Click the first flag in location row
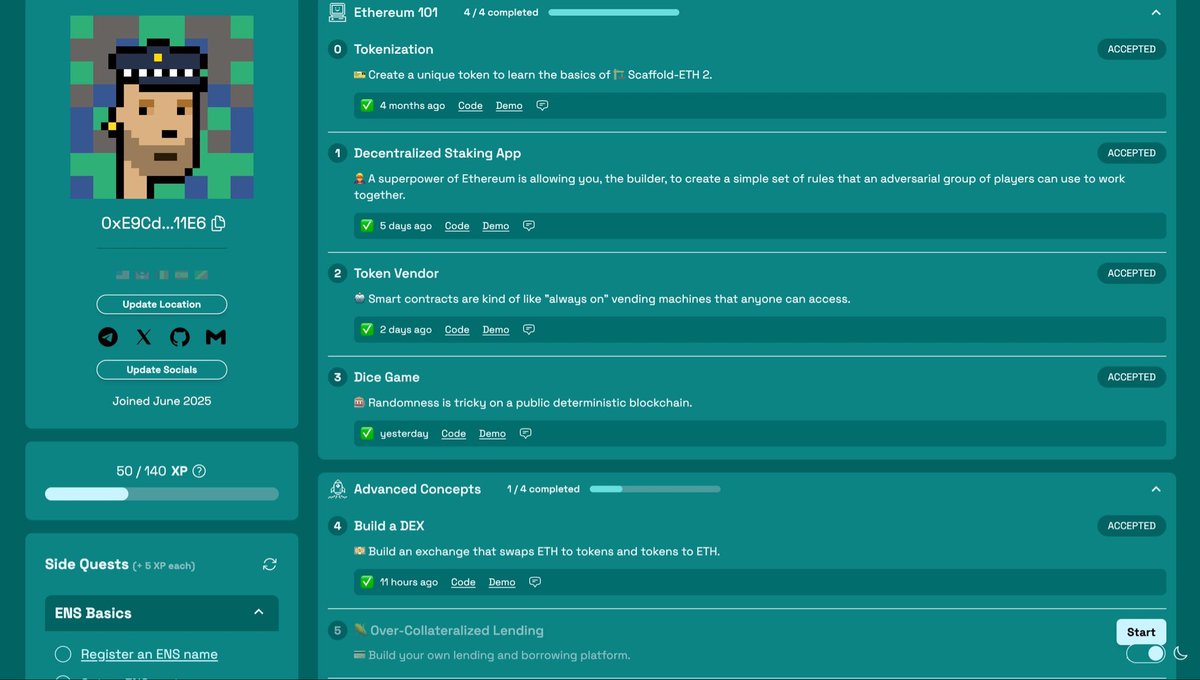Viewport: 1200px width, 680px height. click(x=123, y=275)
